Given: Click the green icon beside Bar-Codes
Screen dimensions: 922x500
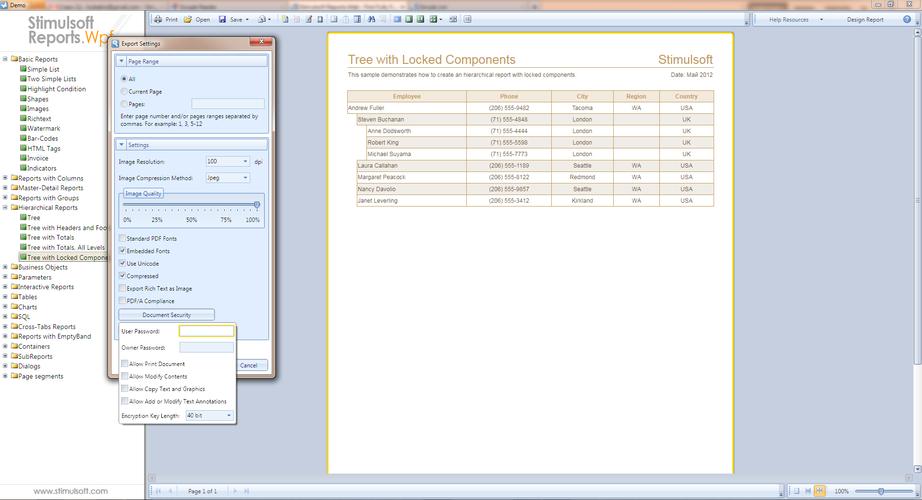Looking at the screenshot, I should coord(24,138).
